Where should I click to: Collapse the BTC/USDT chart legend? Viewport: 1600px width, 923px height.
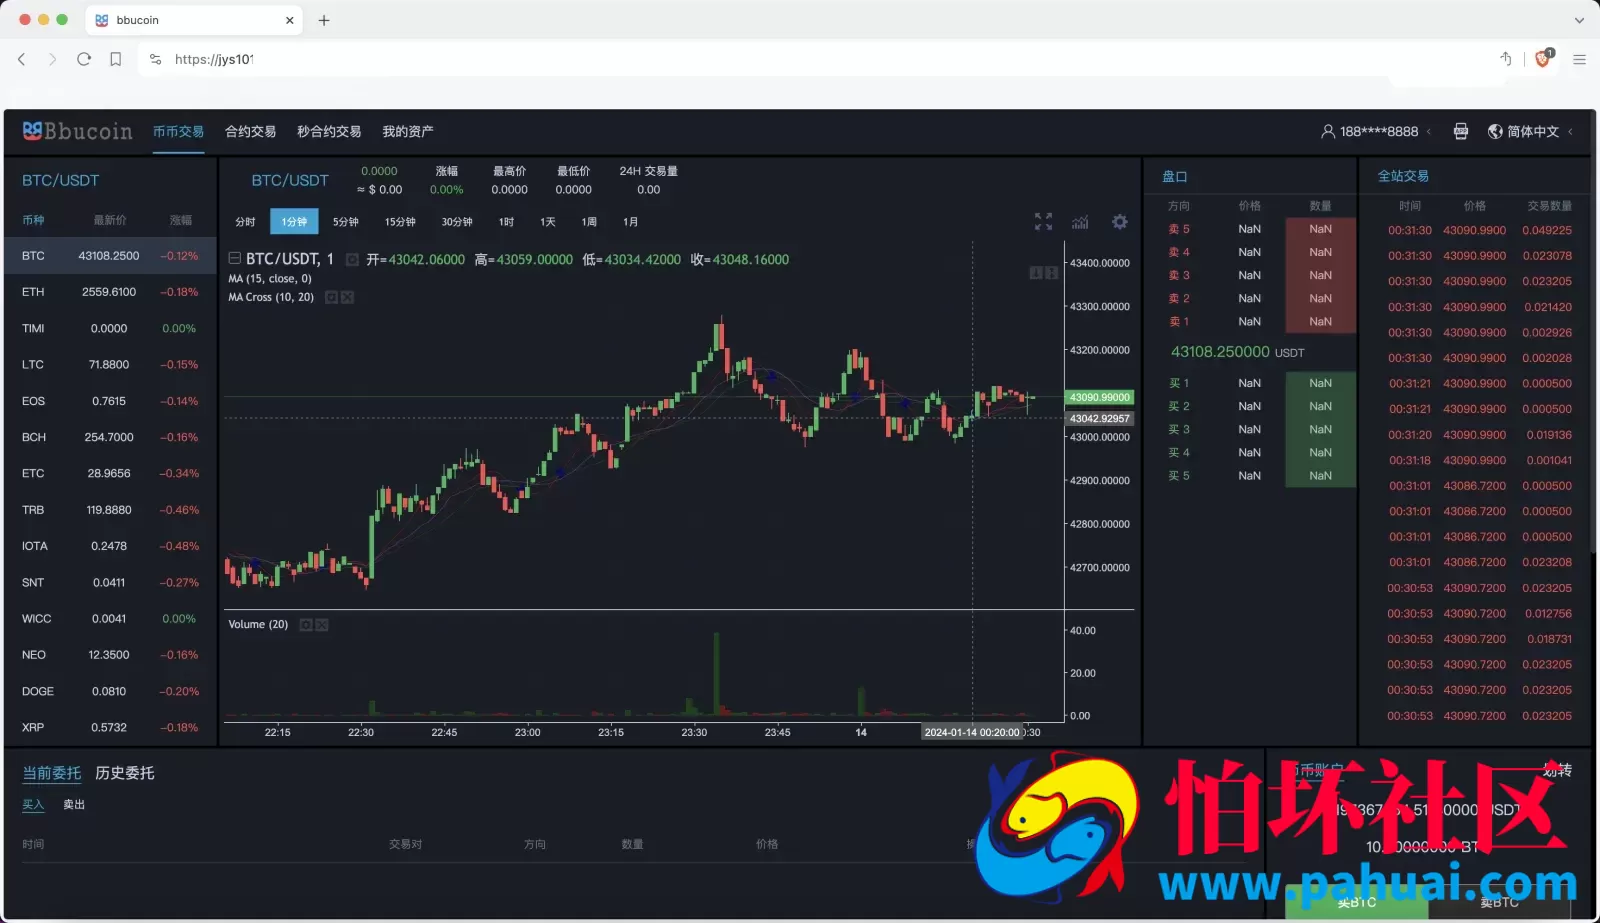pyautogui.click(x=235, y=258)
